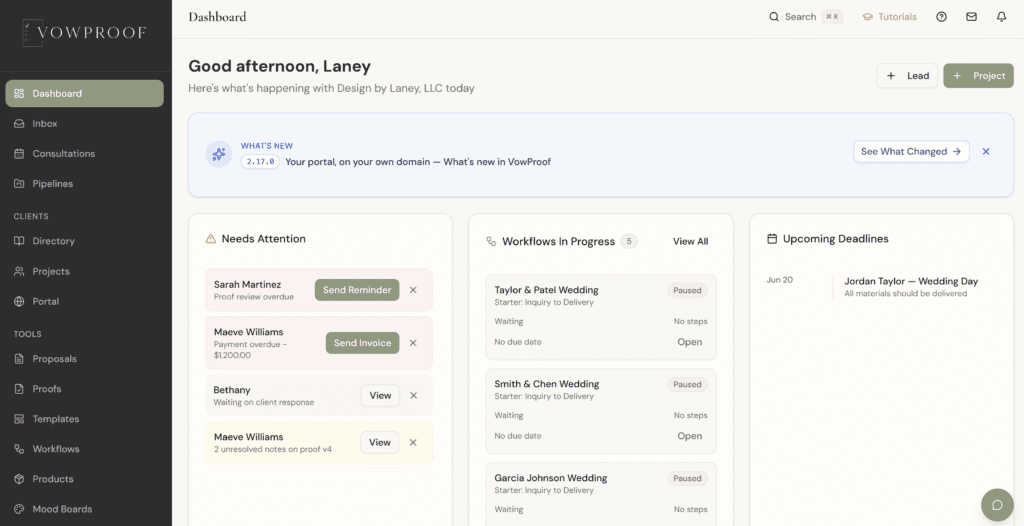Send Reminder to Sarah Martinez
Screen dimensions: 1024x526
pos(357,290)
